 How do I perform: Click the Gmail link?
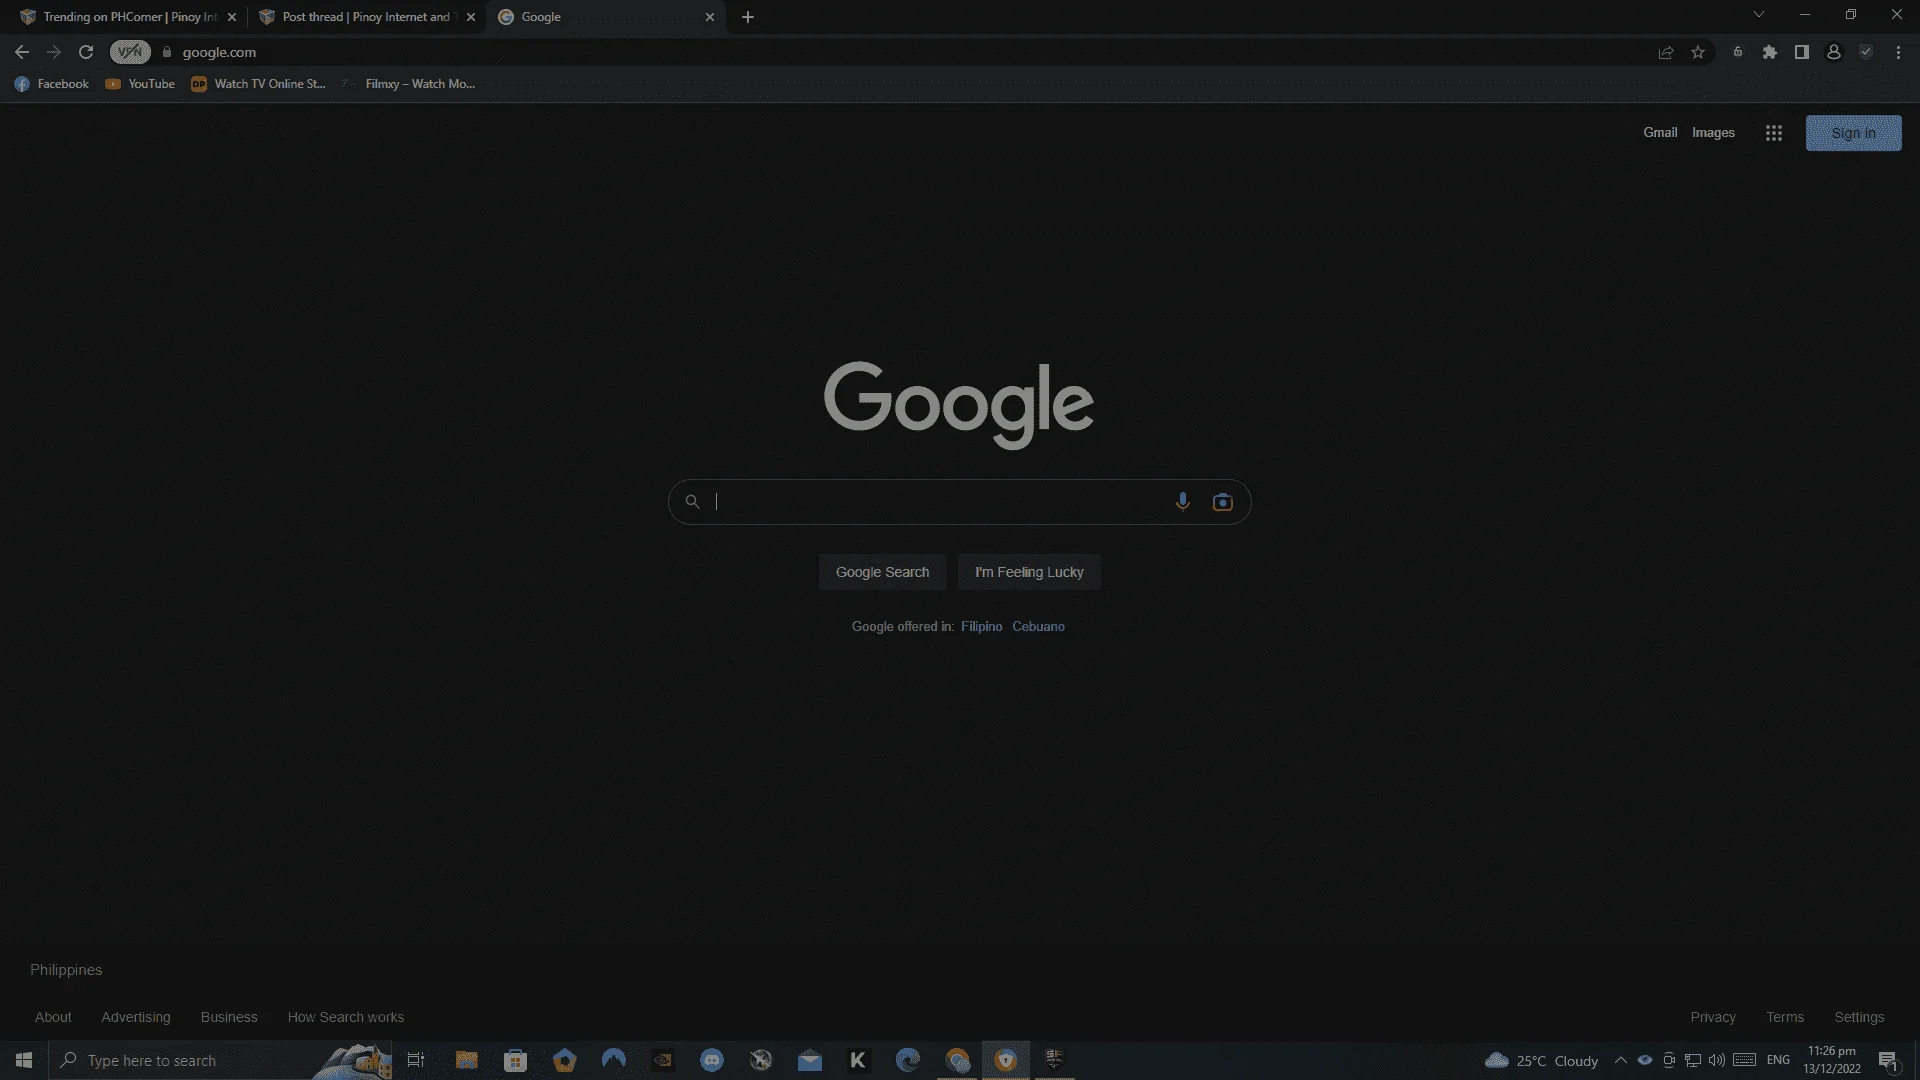coord(1660,133)
